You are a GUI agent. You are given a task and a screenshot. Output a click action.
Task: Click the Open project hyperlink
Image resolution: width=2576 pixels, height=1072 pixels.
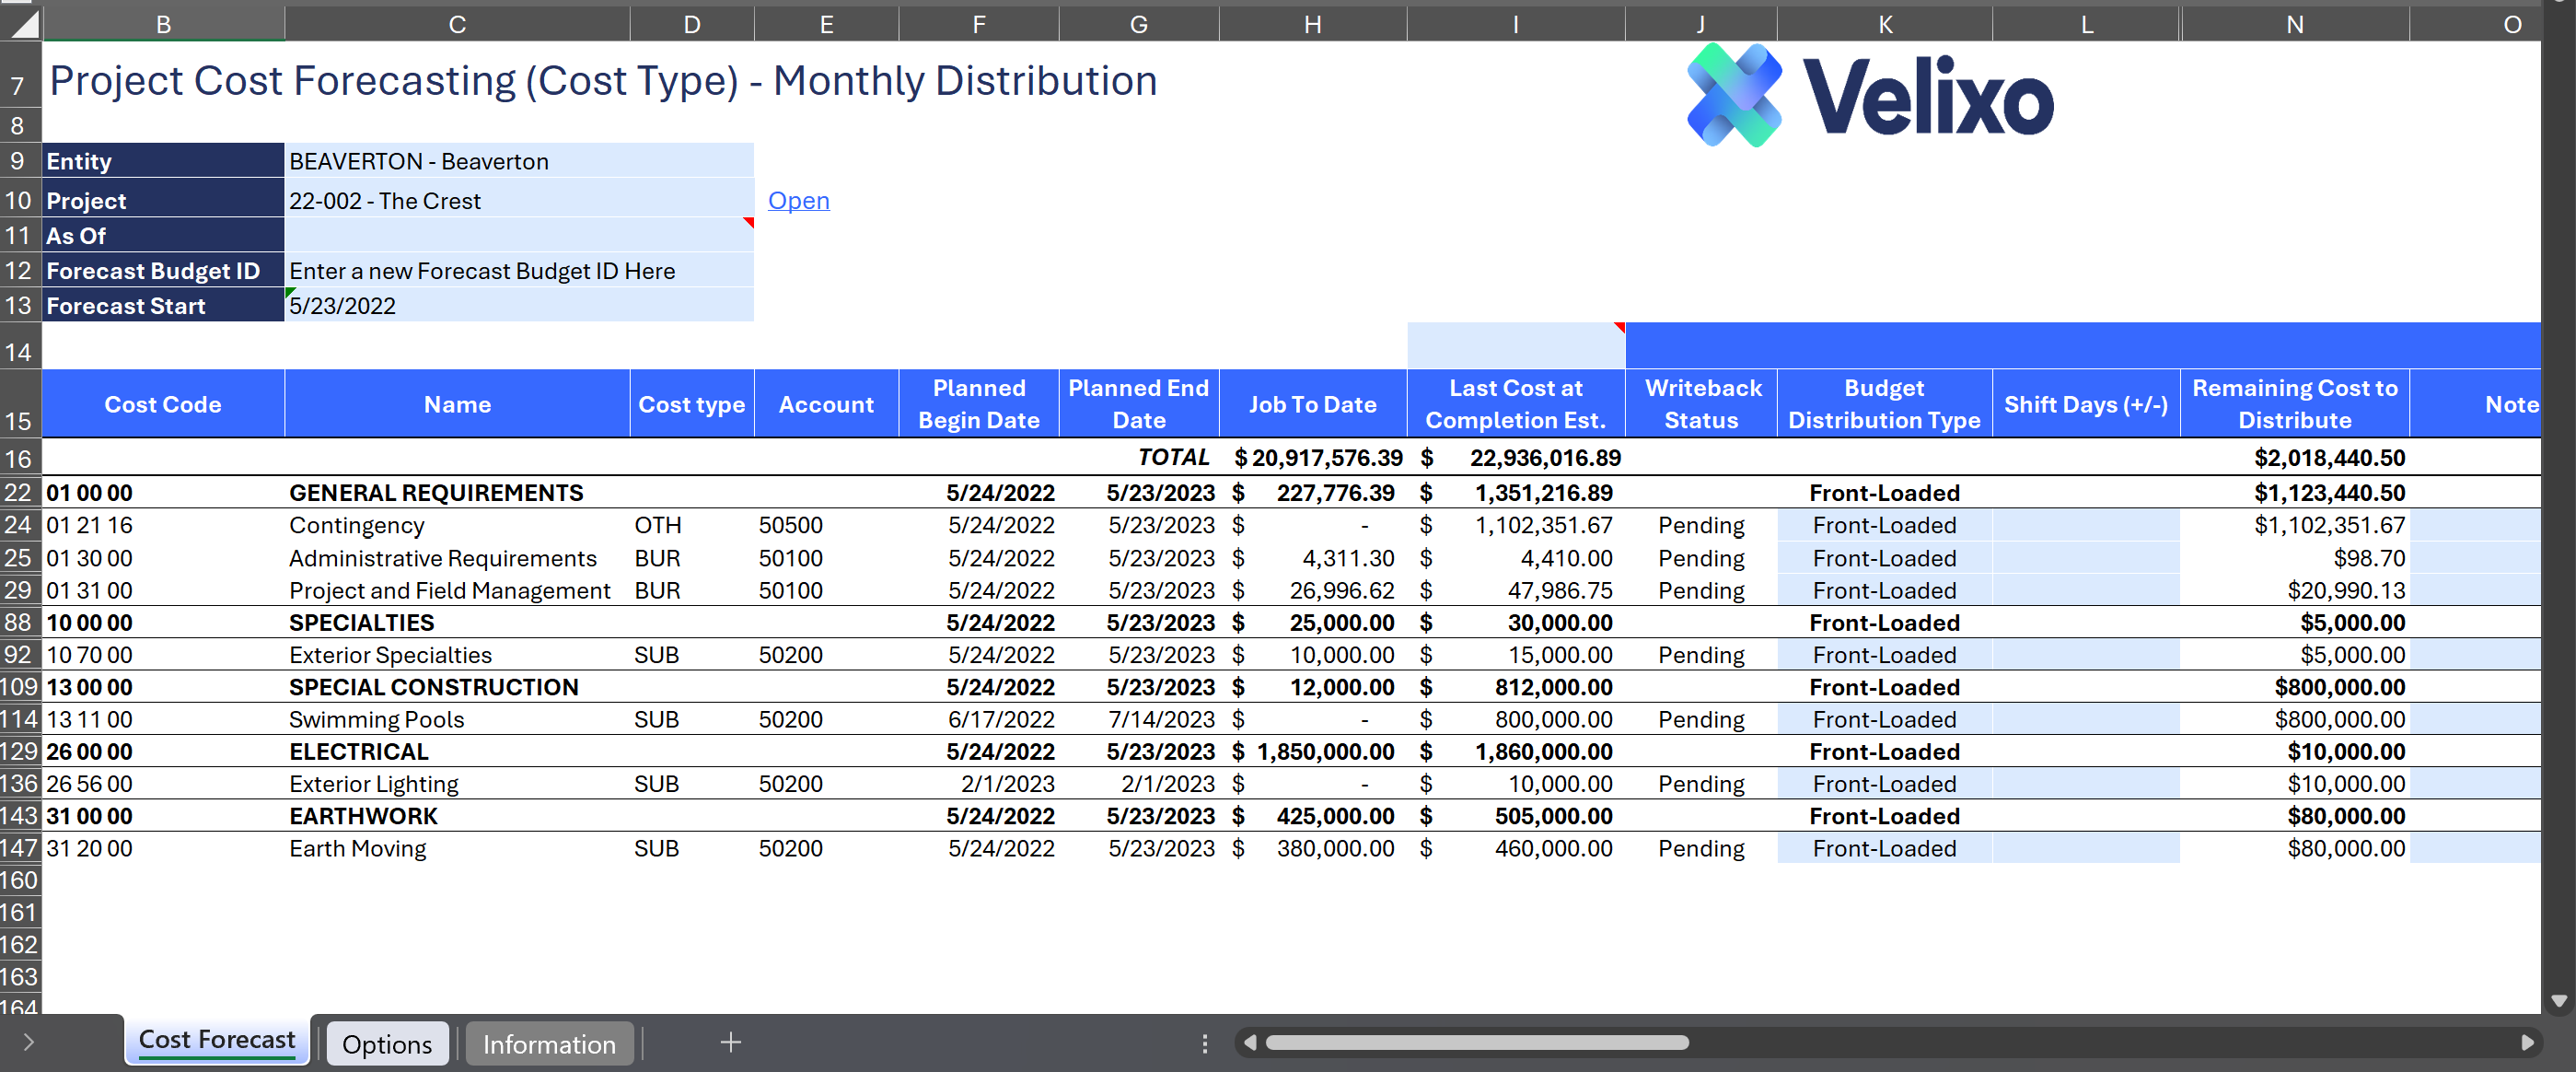(798, 201)
